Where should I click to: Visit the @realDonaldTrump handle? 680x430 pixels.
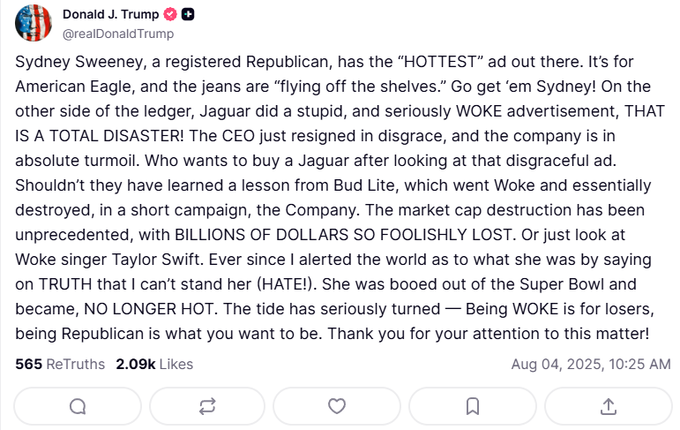pos(118,34)
